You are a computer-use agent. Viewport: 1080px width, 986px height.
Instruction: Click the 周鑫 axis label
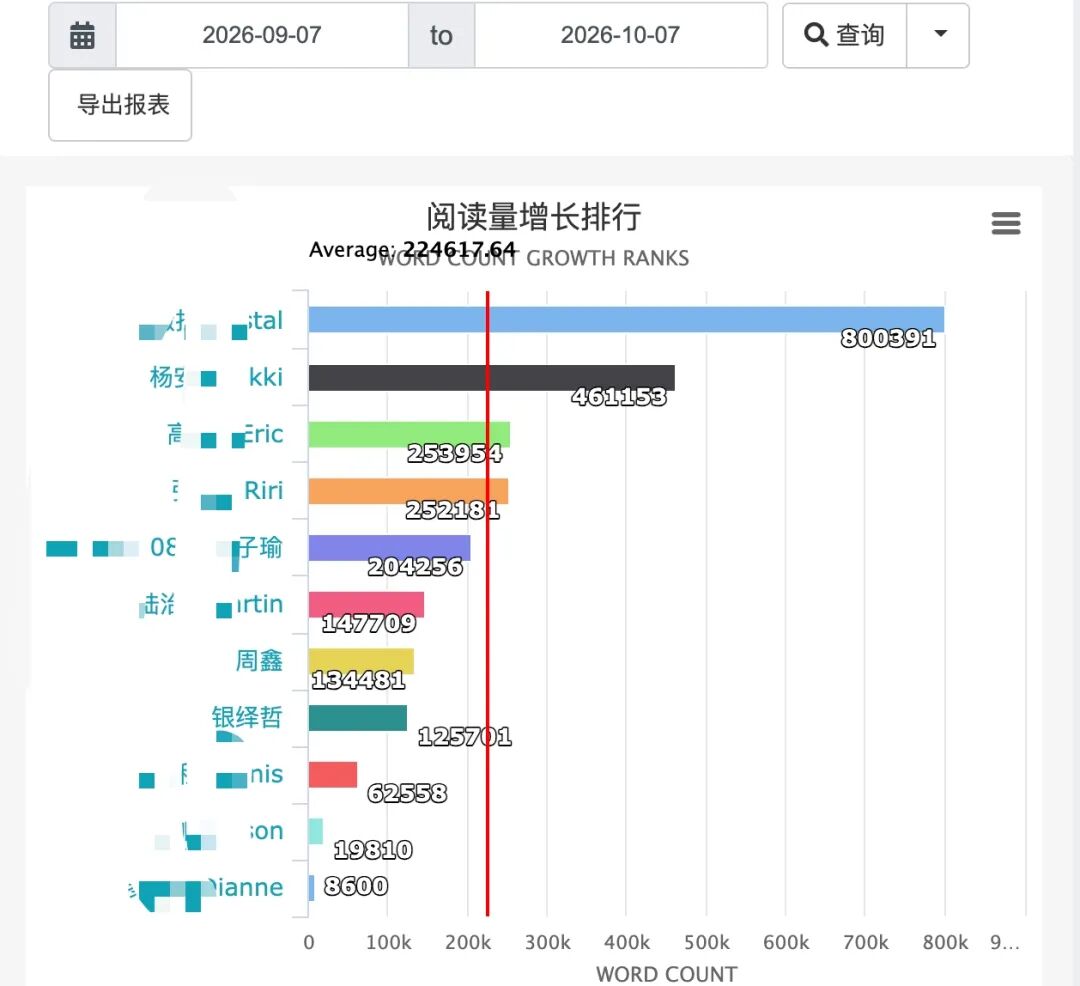tap(259, 660)
